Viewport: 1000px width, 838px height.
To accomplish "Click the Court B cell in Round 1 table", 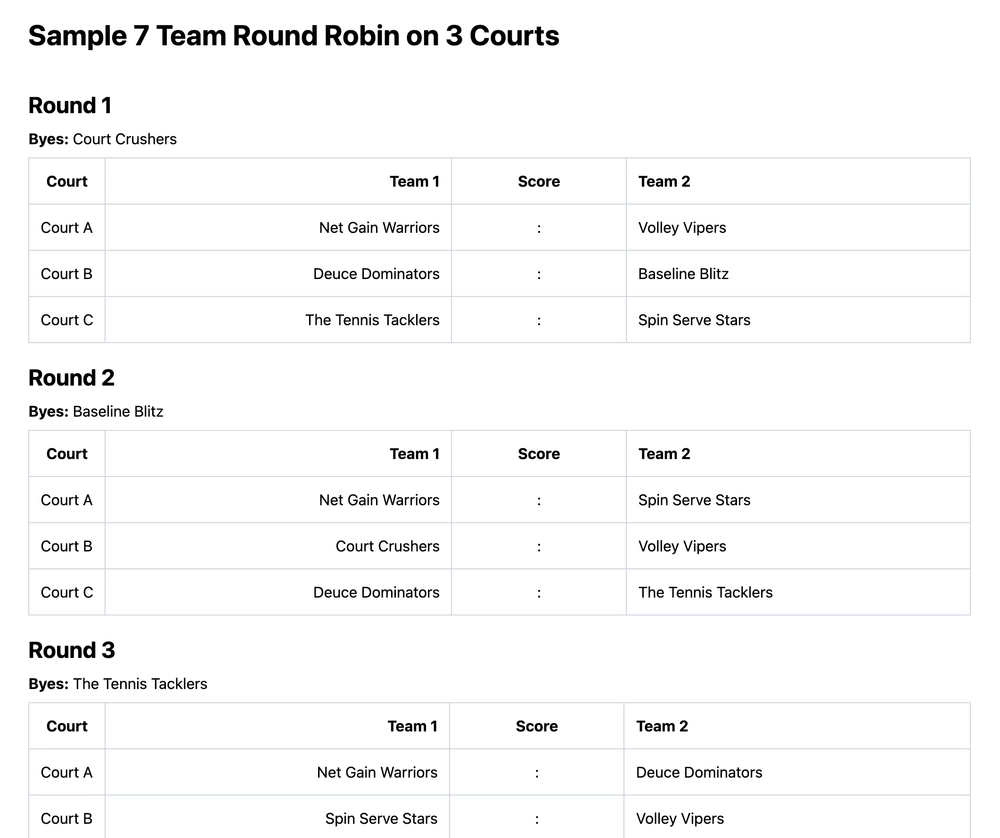I will coord(67,274).
